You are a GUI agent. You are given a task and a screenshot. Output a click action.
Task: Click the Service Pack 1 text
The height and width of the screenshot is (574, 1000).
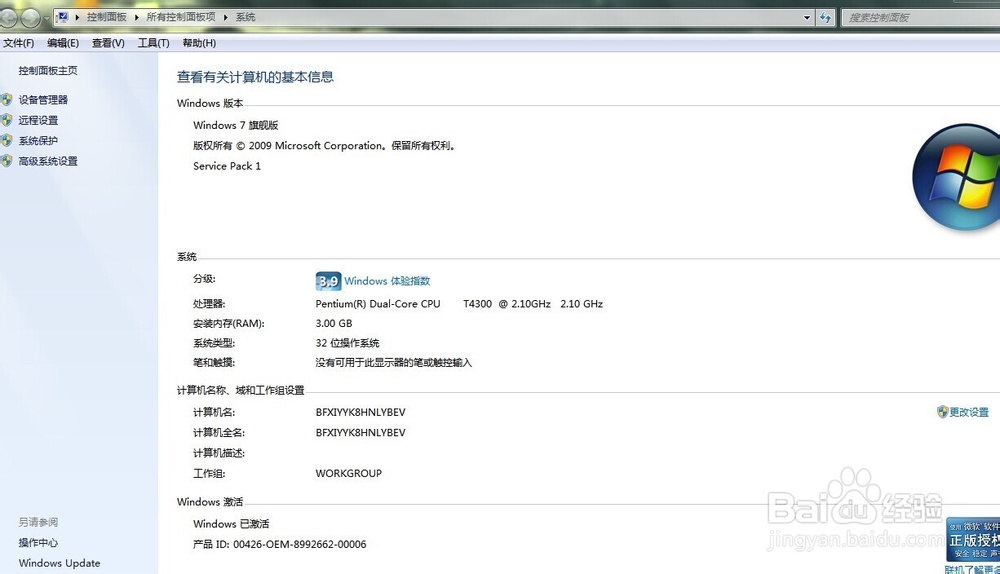pyautogui.click(x=227, y=166)
